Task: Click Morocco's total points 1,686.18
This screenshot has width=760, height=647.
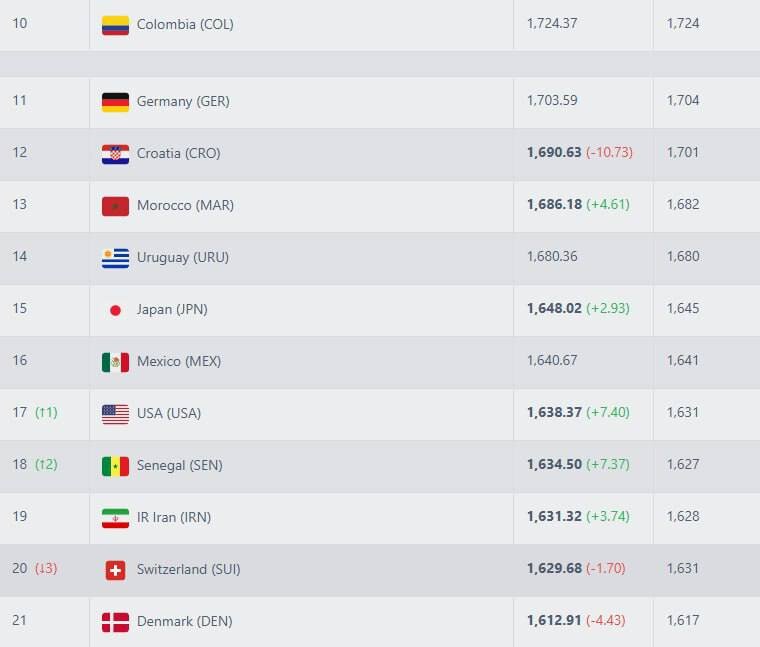Action: [553, 205]
